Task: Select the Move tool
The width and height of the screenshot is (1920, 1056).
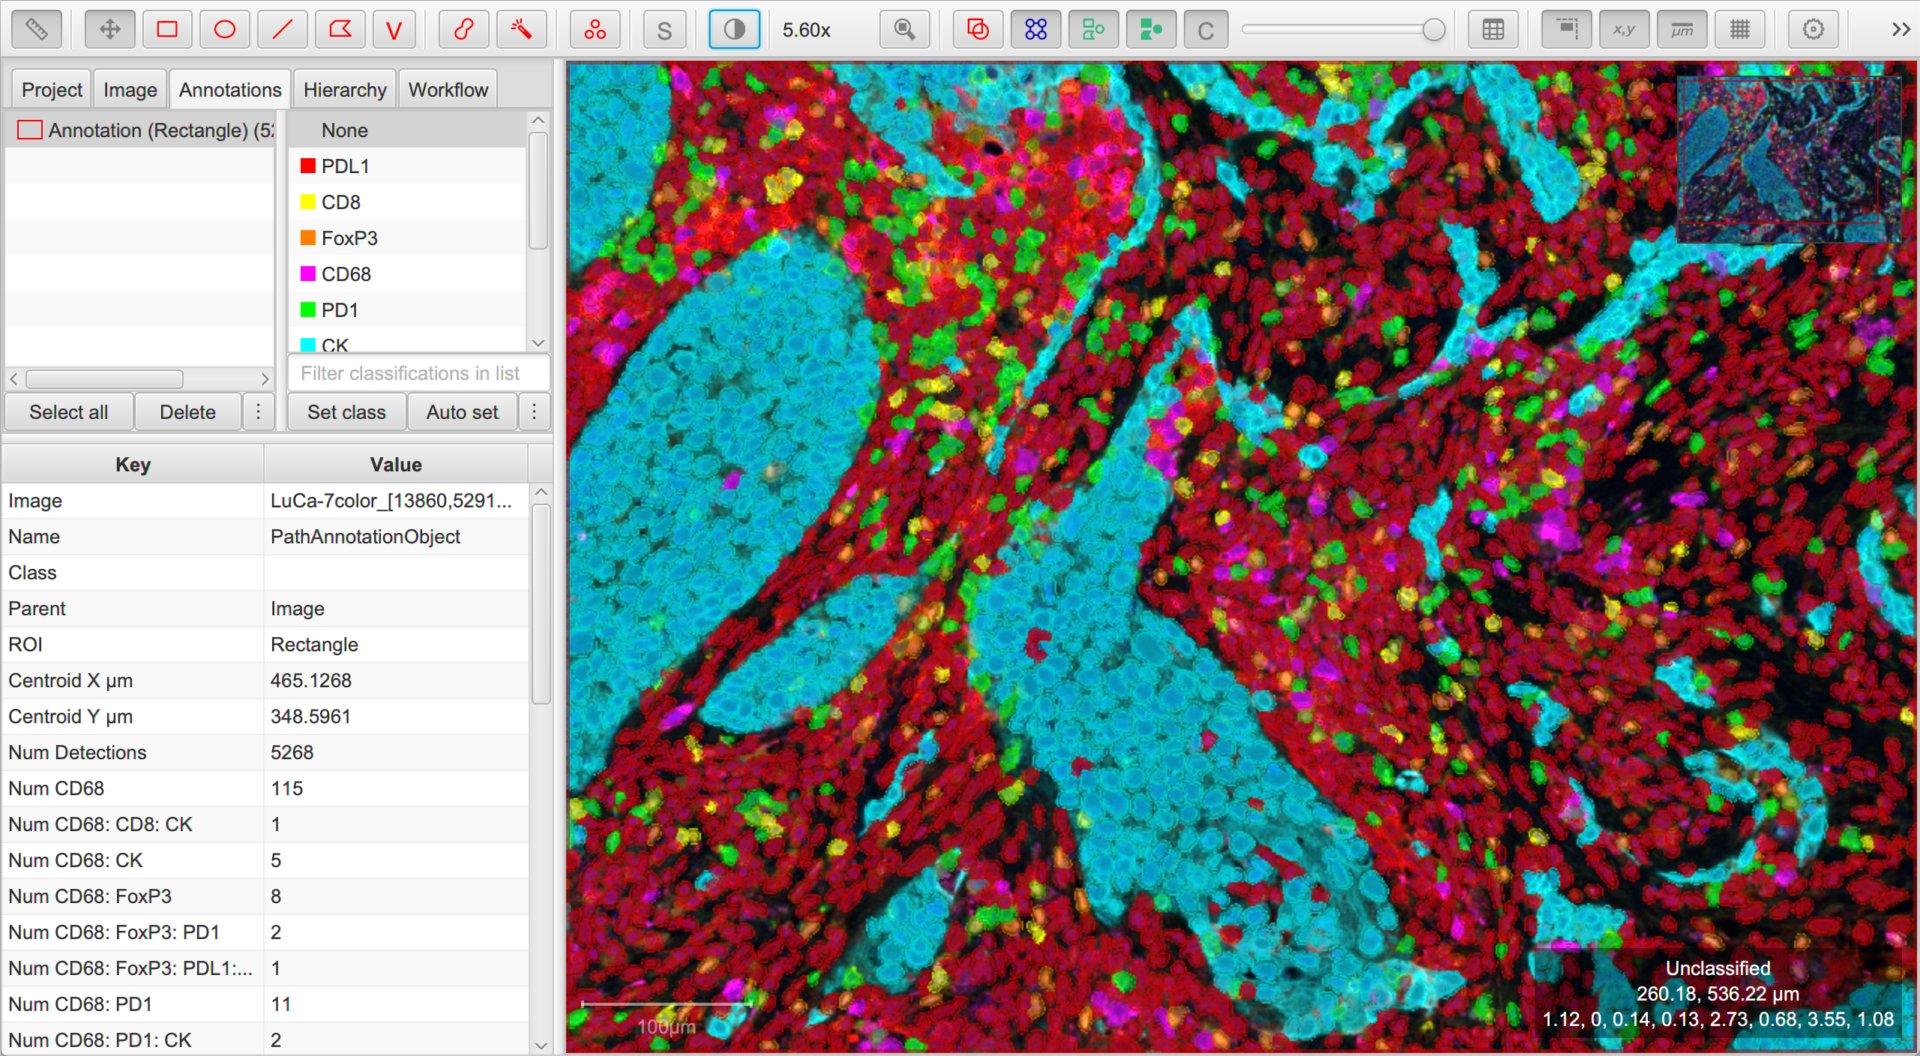Action: point(110,30)
